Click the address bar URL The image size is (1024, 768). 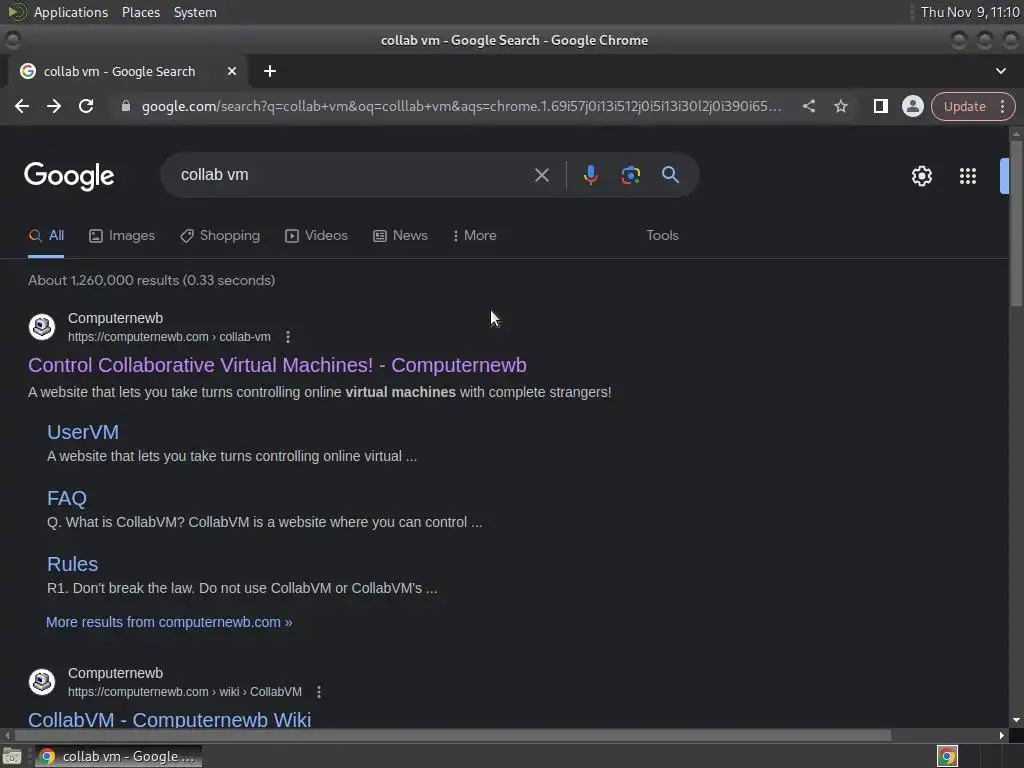click(461, 106)
